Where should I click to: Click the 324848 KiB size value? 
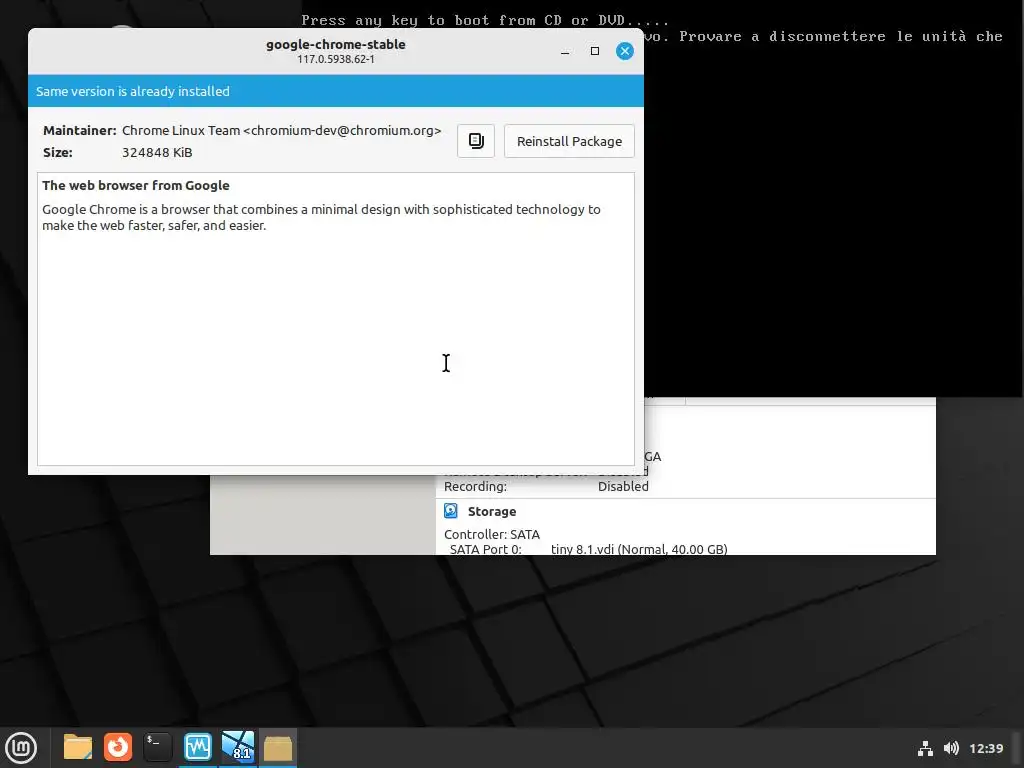click(157, 153)
